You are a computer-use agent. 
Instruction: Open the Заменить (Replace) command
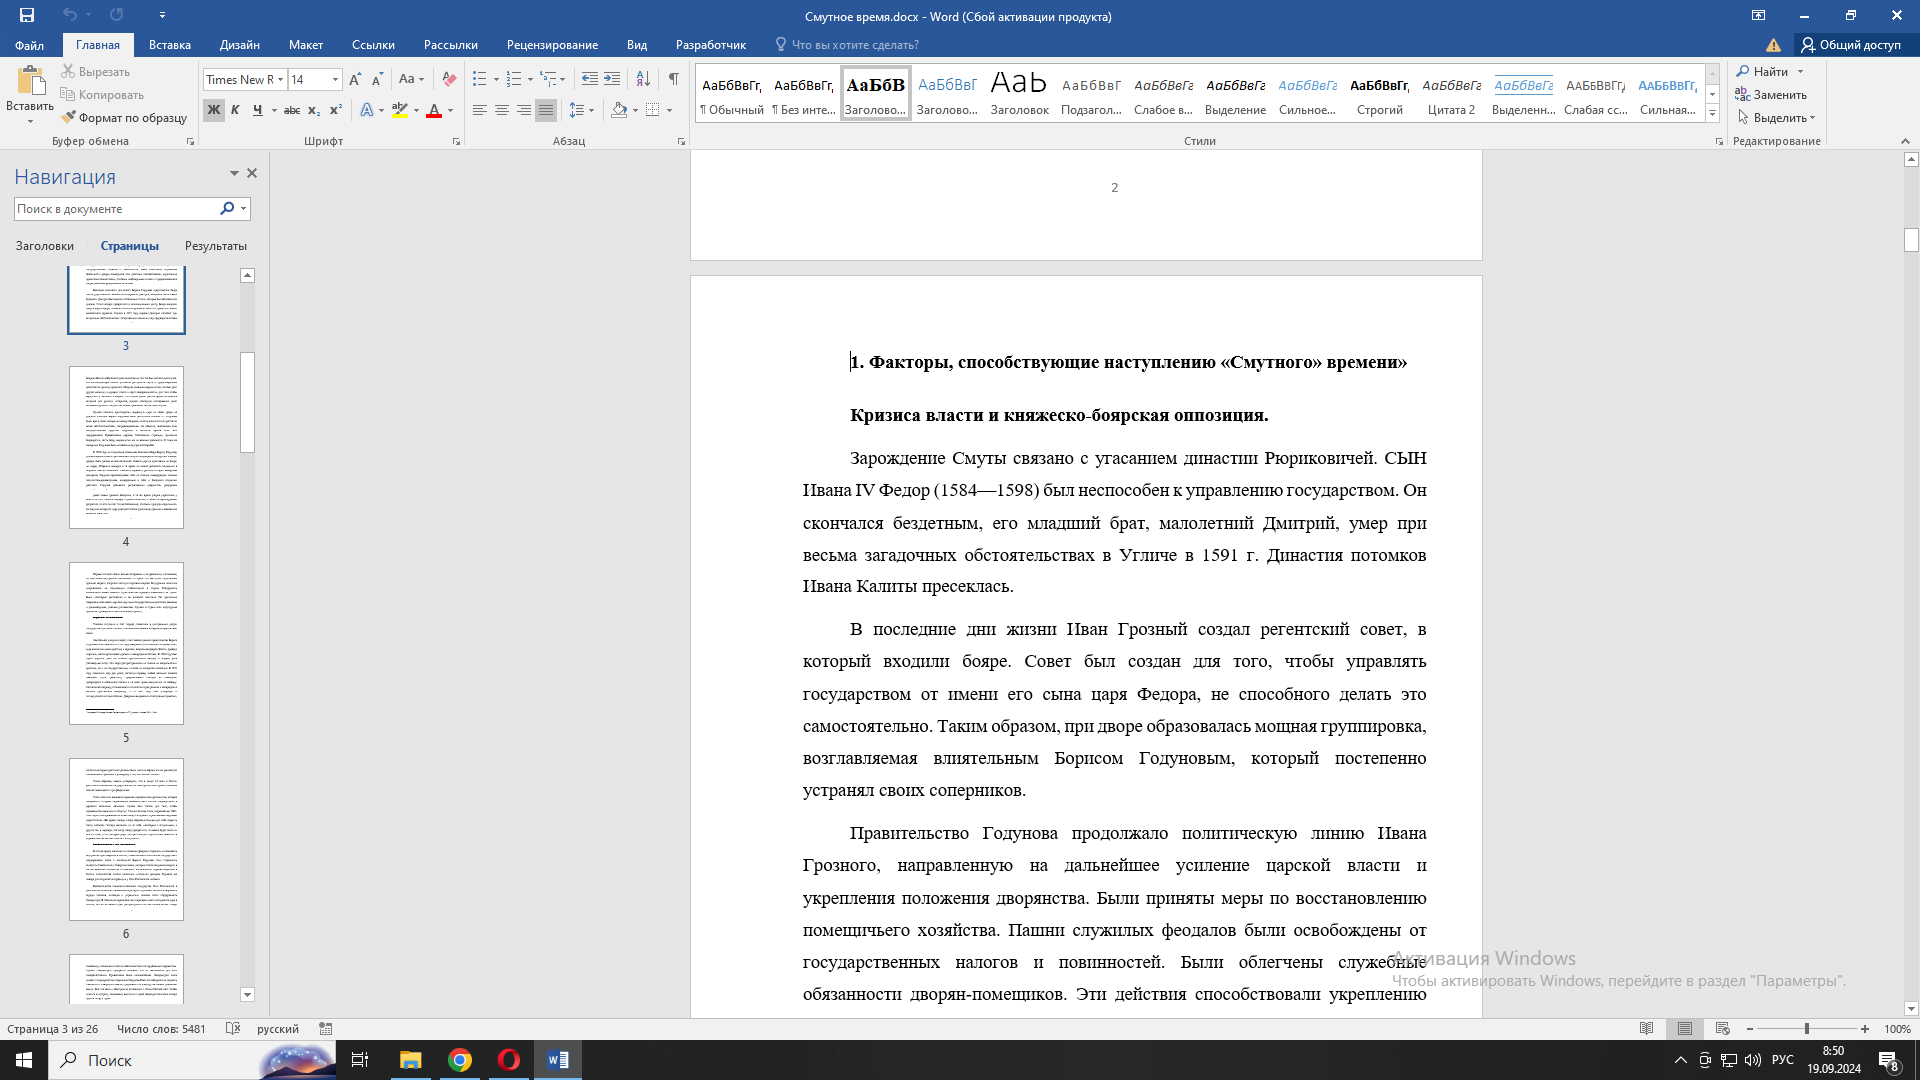click(1779, 95)
